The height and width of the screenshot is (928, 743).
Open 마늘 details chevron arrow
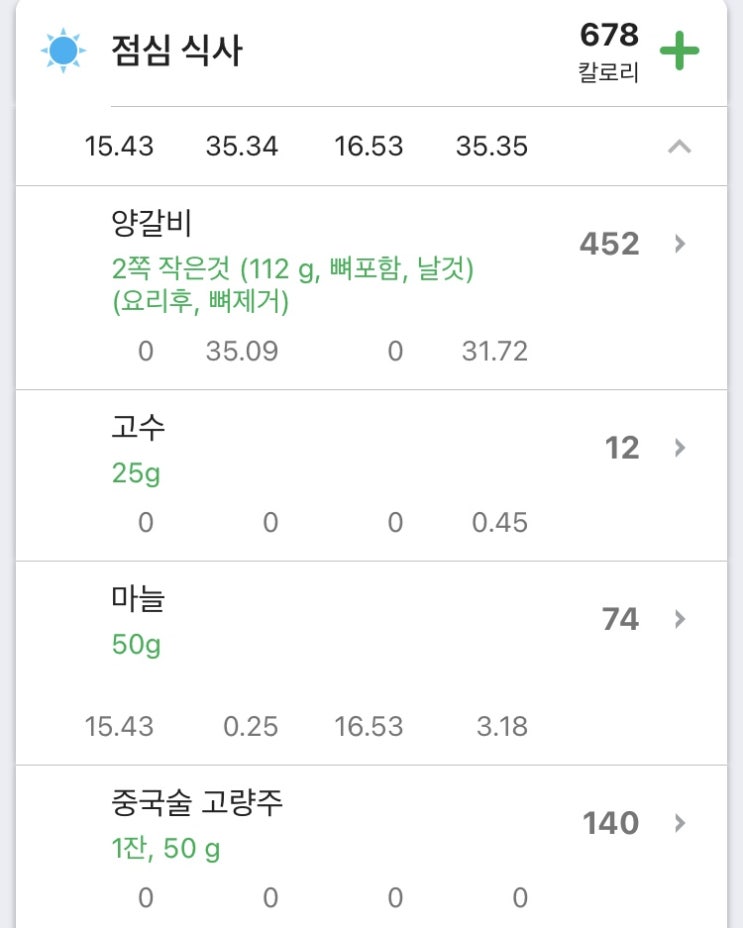point(680,619)
